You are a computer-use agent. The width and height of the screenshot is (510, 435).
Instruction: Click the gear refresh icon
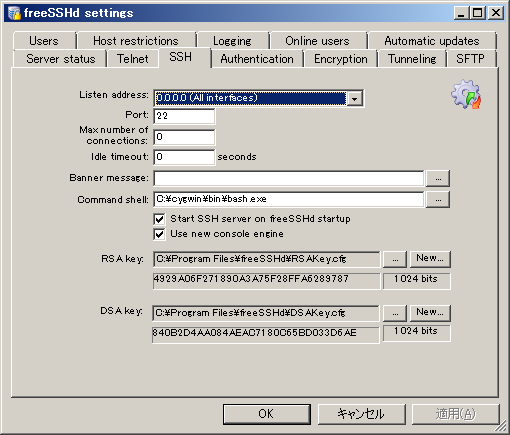(466, 94)
